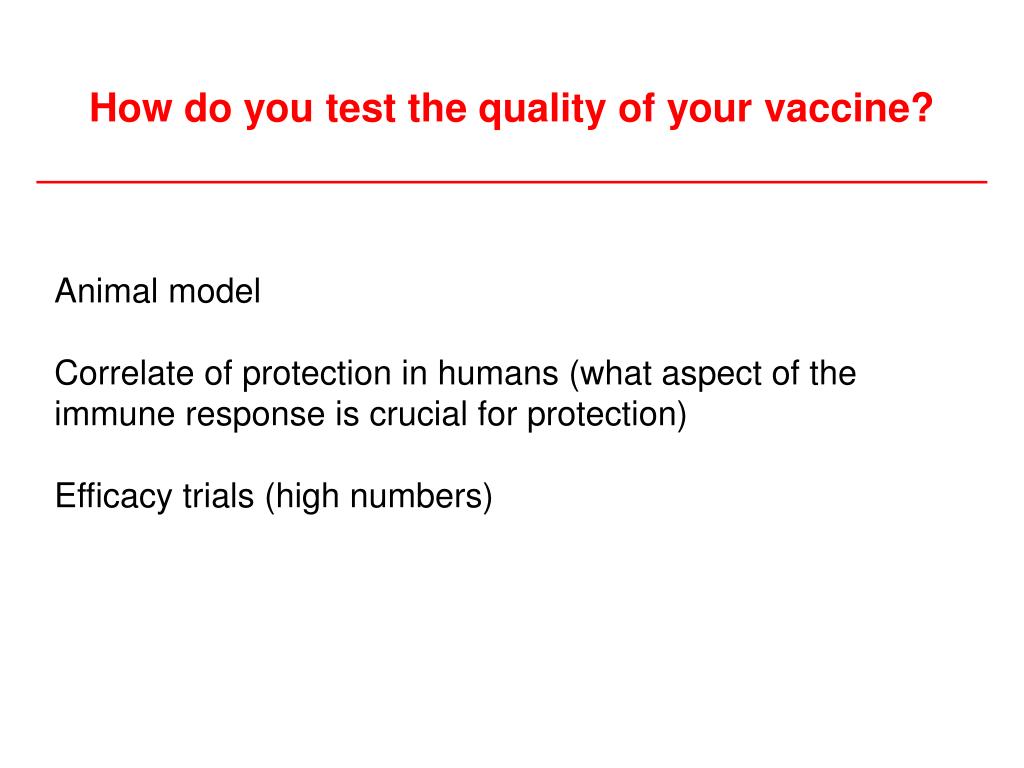Screen dimensions: 1024x768
Task: Click the word "model" in the body
Action: 214,291
